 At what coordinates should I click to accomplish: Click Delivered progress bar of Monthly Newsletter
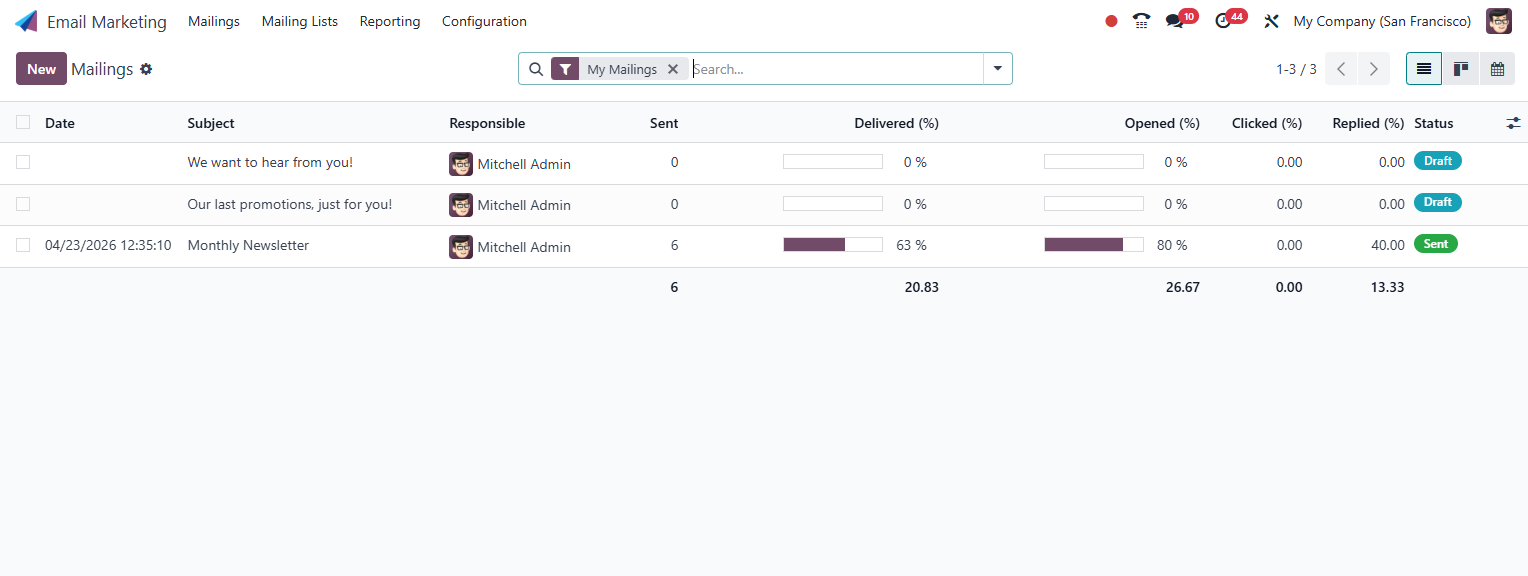[833, 244]
